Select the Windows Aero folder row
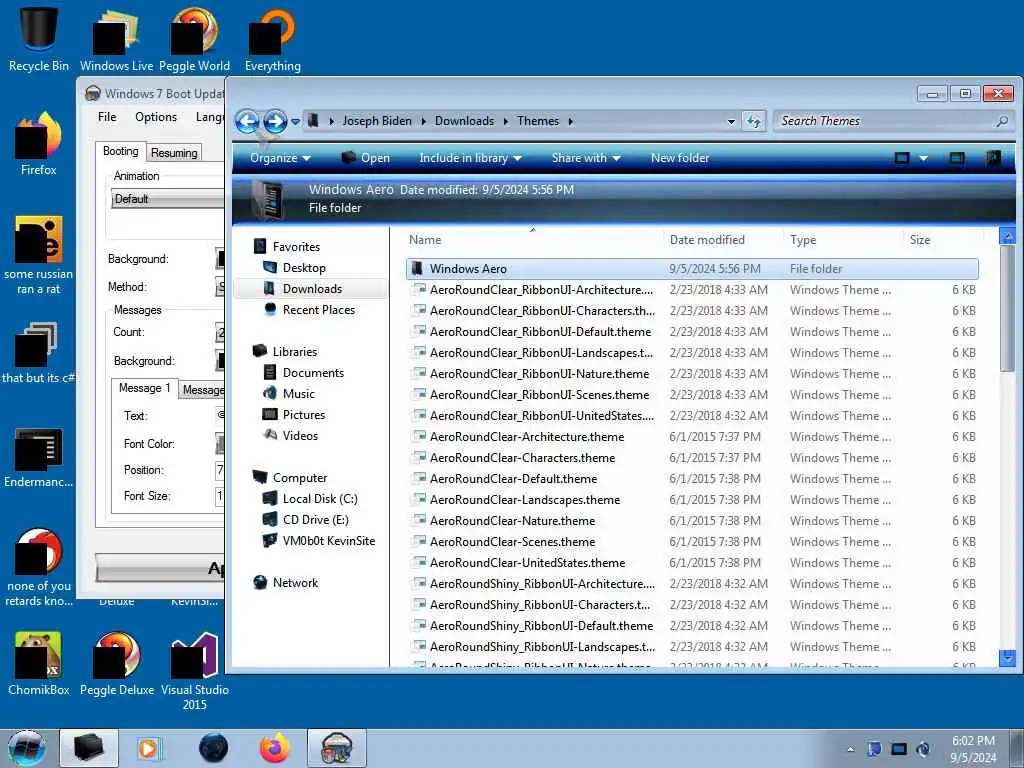This screenshot has width=1024, height=768. coord(692,268)
